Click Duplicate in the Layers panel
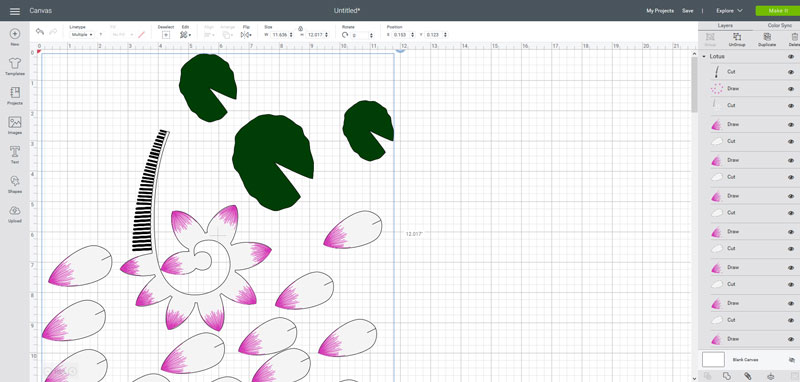800x382 pixels. 767,40
